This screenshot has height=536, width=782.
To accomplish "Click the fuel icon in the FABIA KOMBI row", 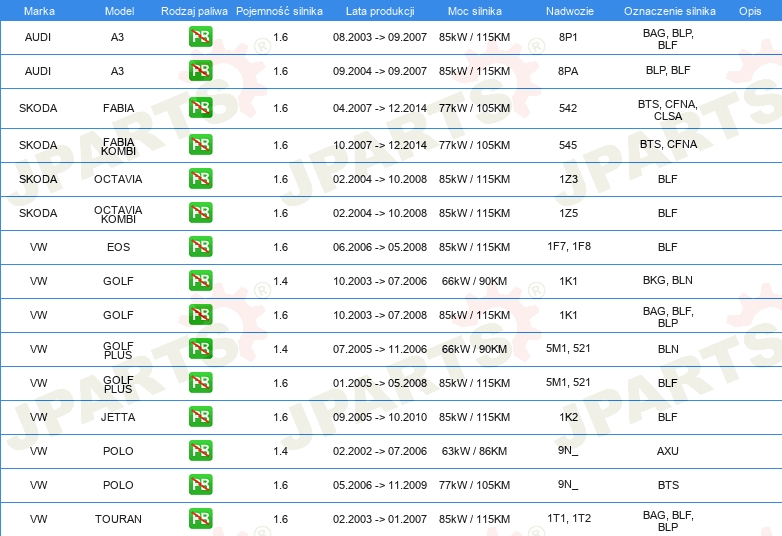I will click(200, 145).
